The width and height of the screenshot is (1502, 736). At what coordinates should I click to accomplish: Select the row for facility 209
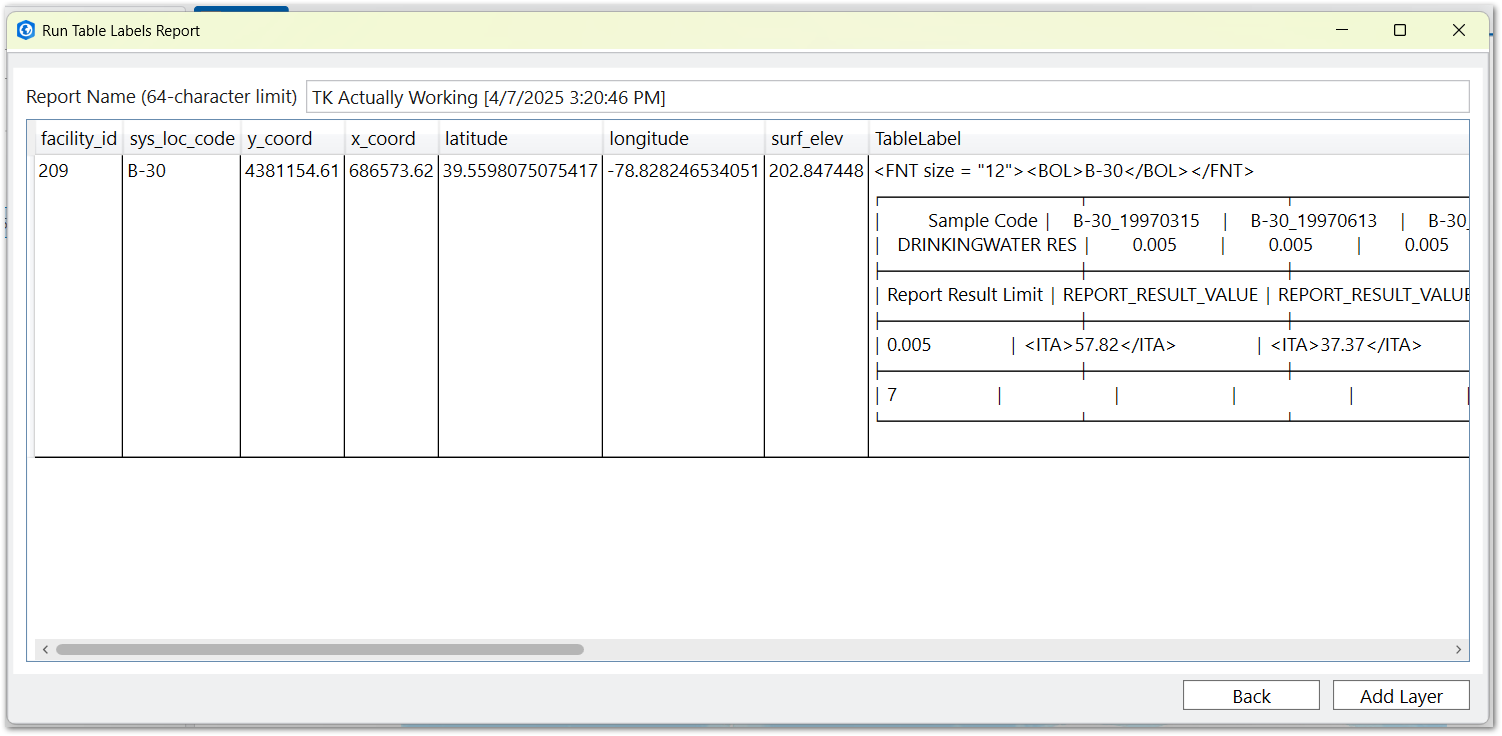[x=54, y=170]
